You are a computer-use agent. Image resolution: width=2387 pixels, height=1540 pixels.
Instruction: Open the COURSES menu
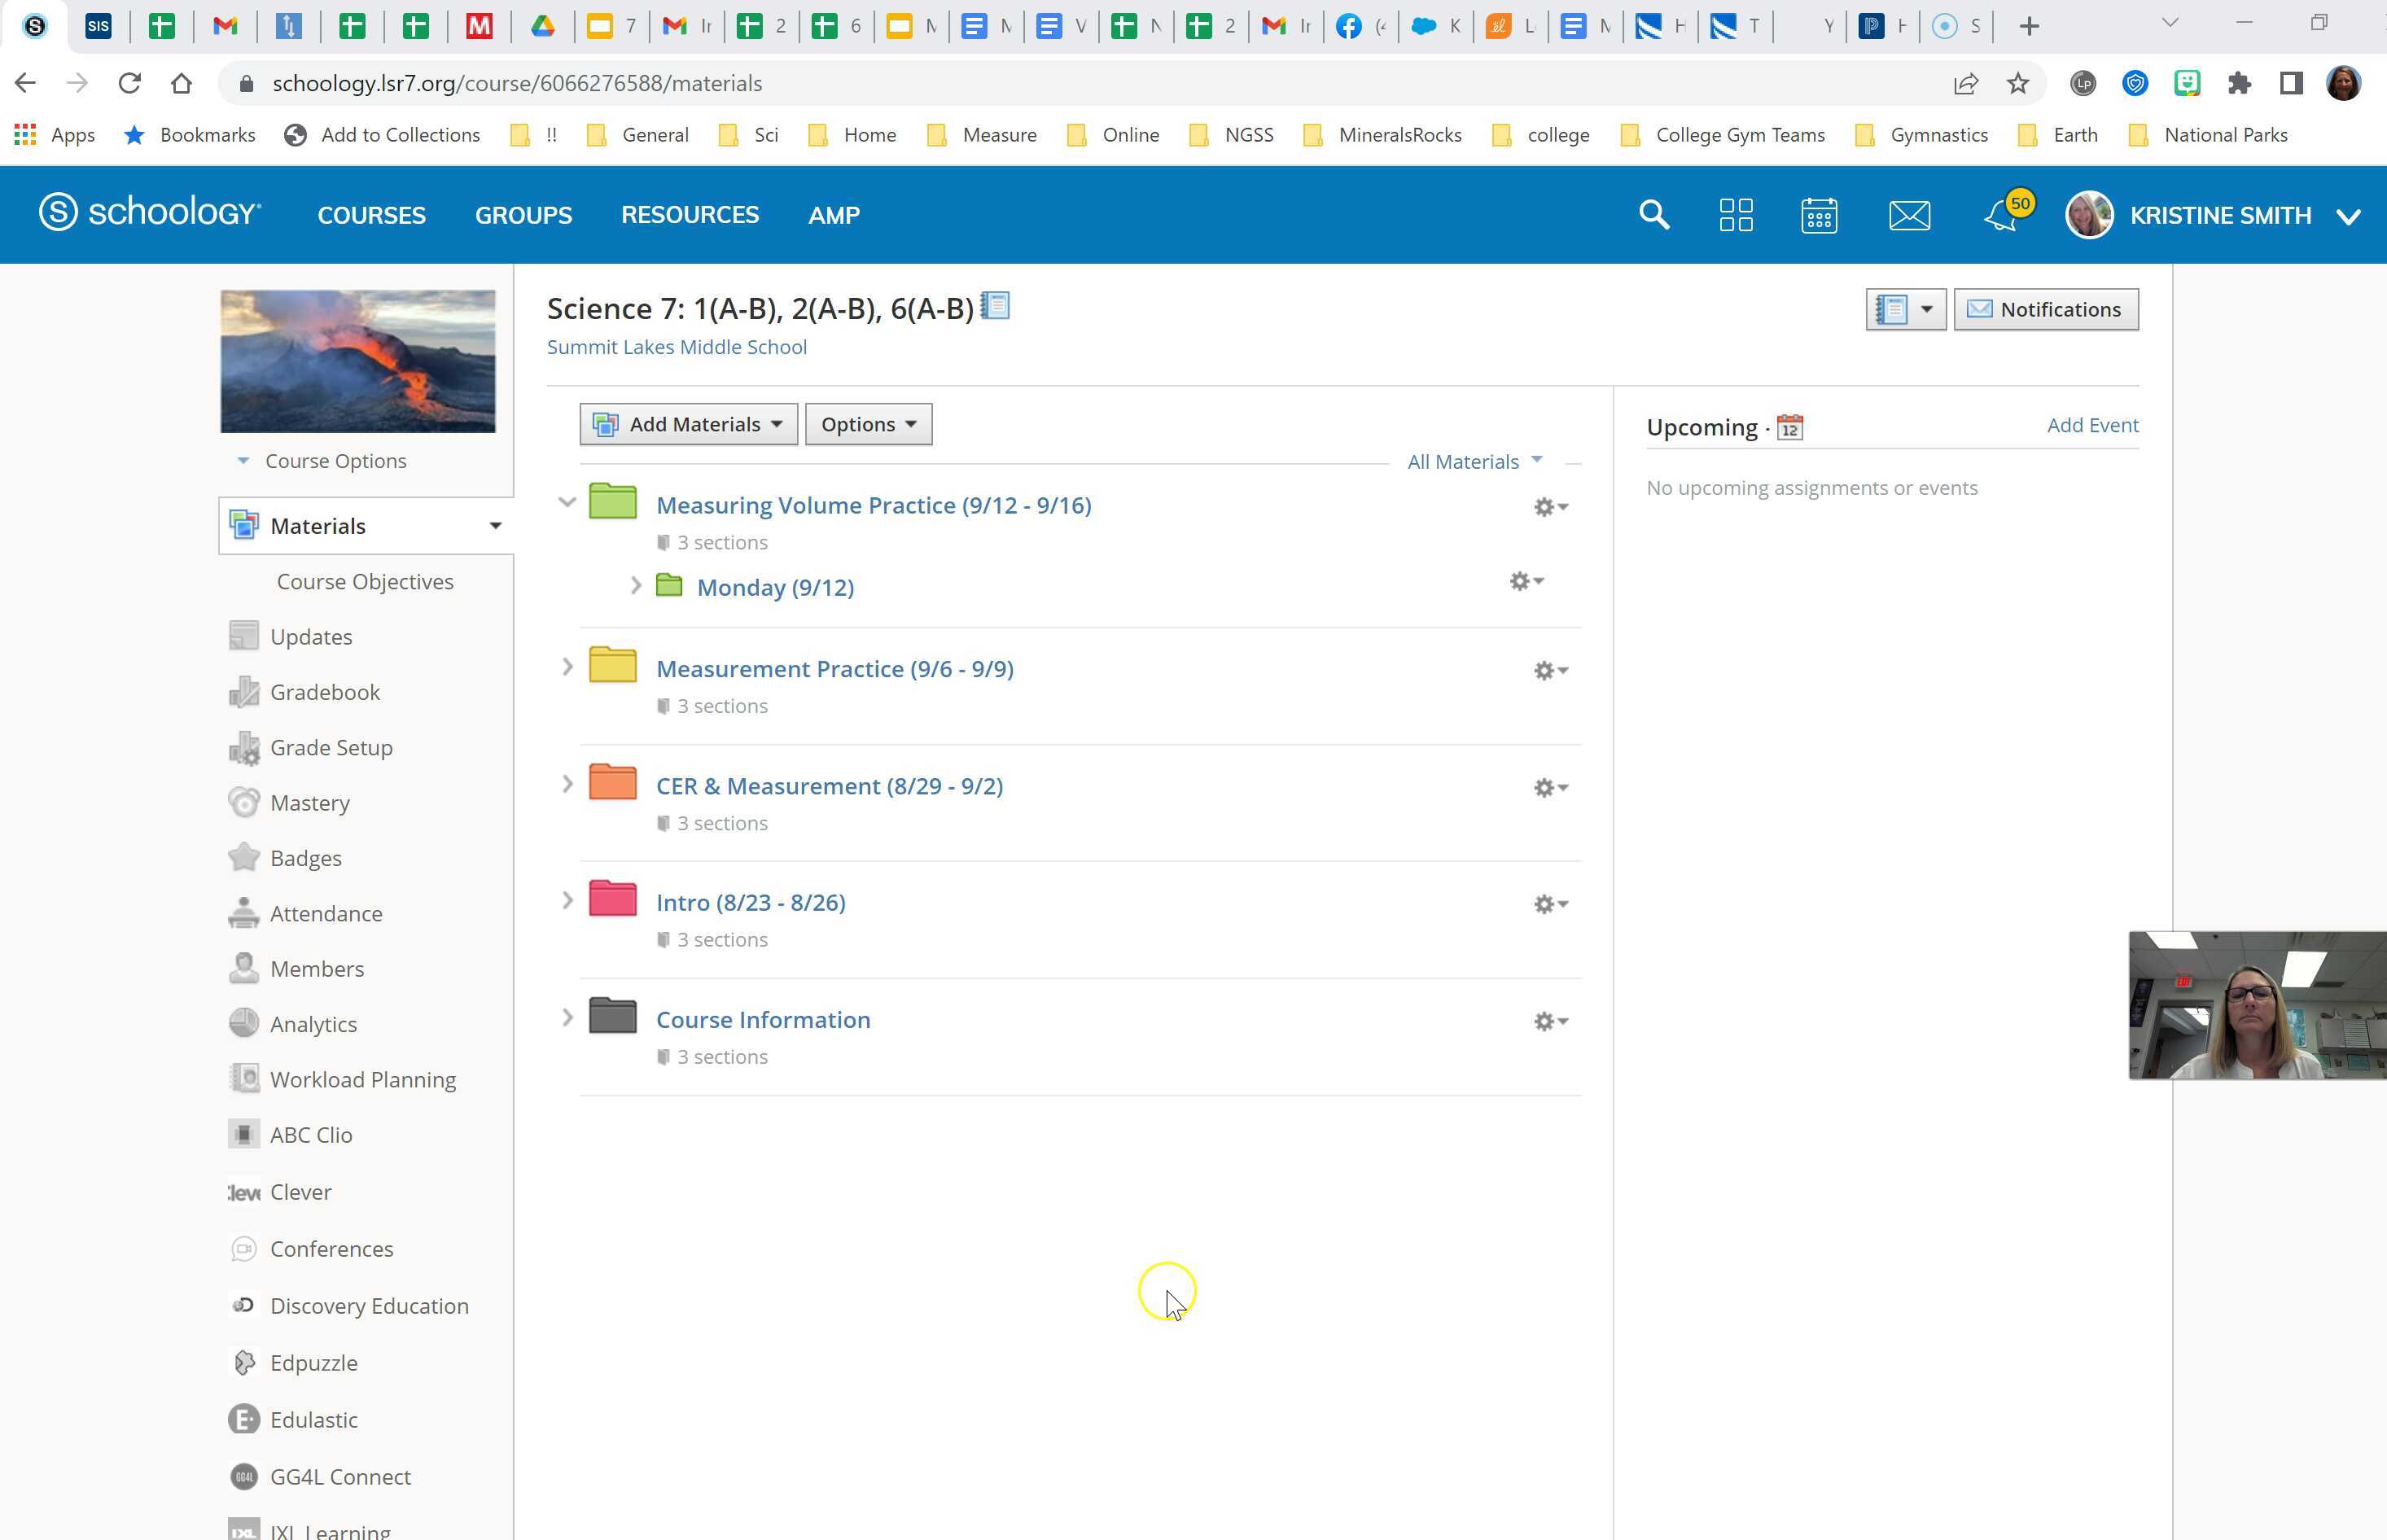tap(371, 215)
